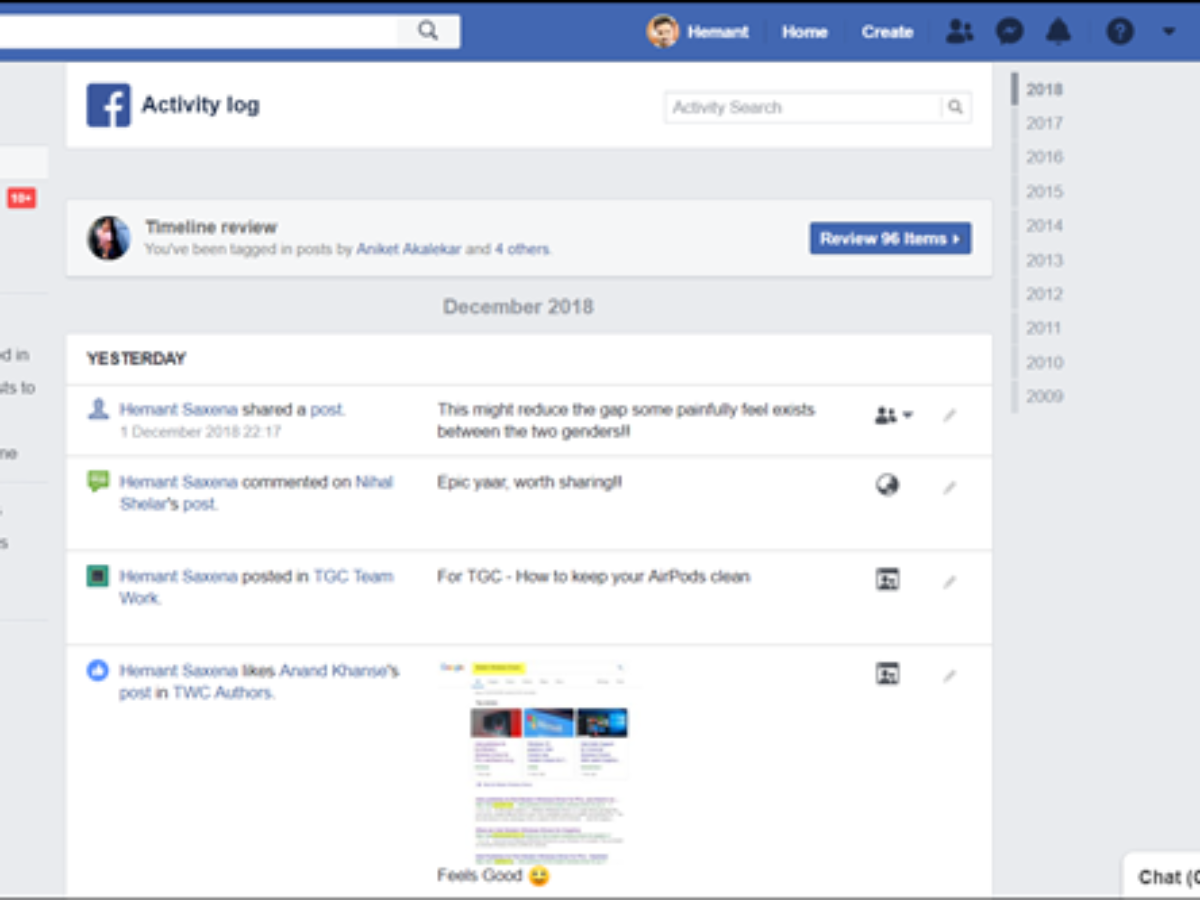1200x900 pixels.
Task: Open the Nihal Shelar link
Action: (257, 493)
